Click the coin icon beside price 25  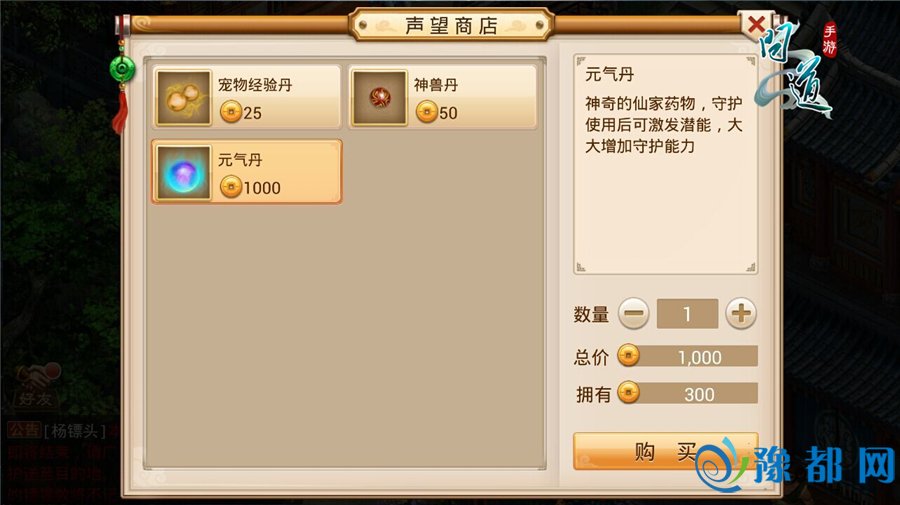(231, 112)
